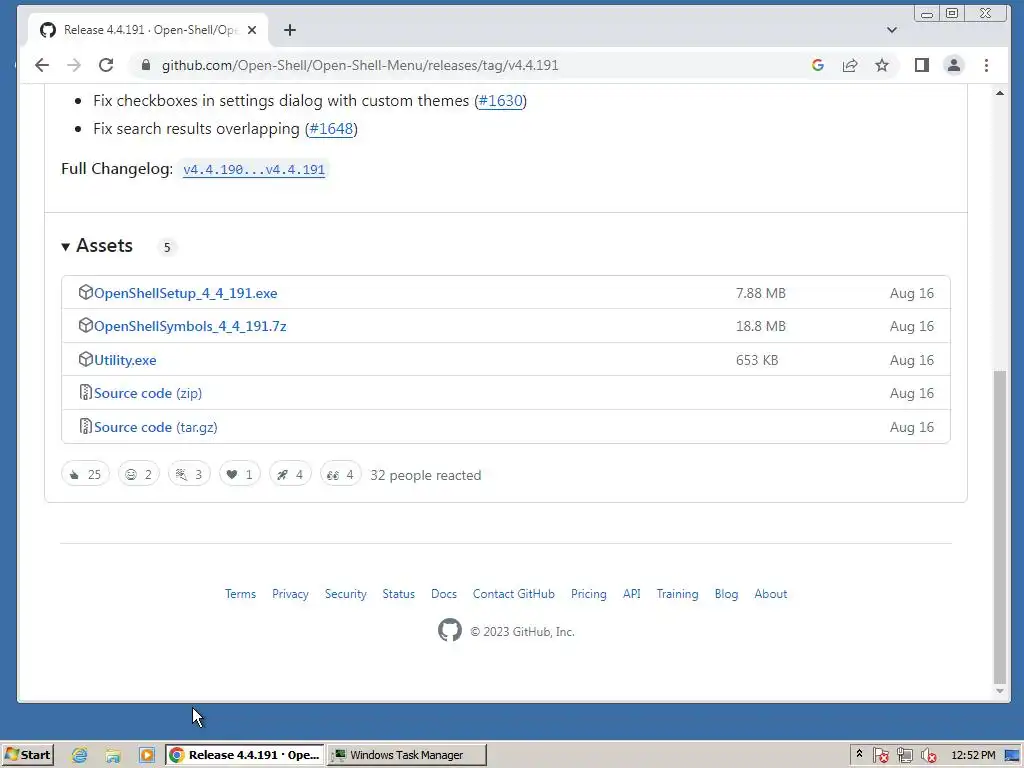Click the share page icon
This screenshot has width=1024, height=768.
pos(850,65)
